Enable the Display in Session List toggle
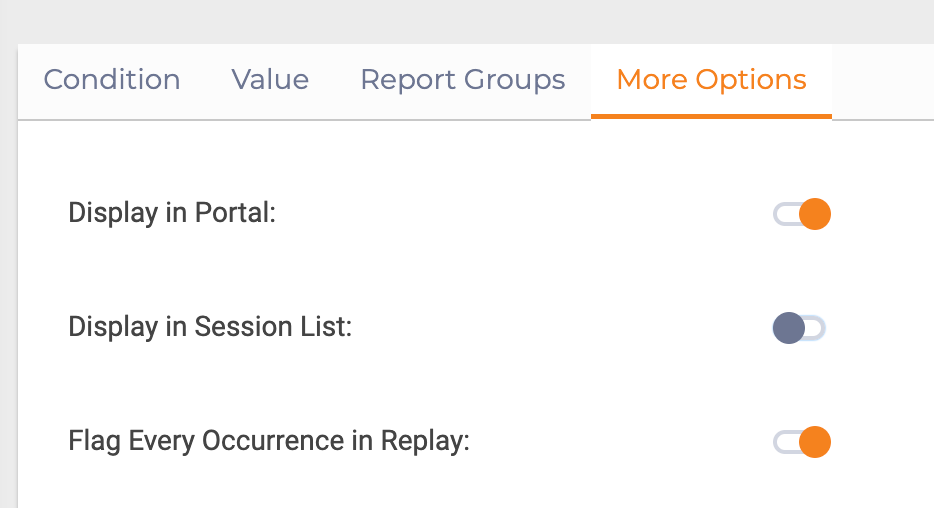This screenshot has height=508, width=934. 800,328
